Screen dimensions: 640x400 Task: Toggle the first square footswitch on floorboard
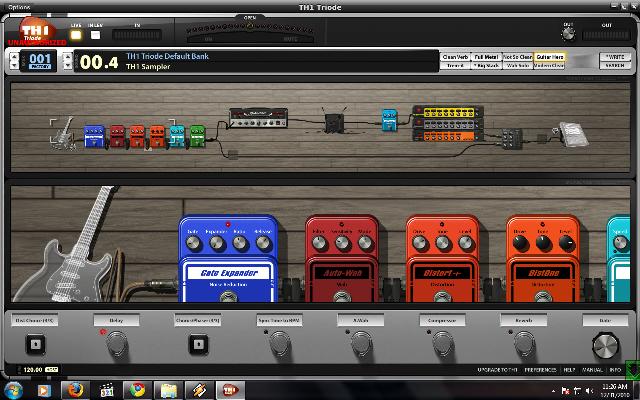(36, 344)
